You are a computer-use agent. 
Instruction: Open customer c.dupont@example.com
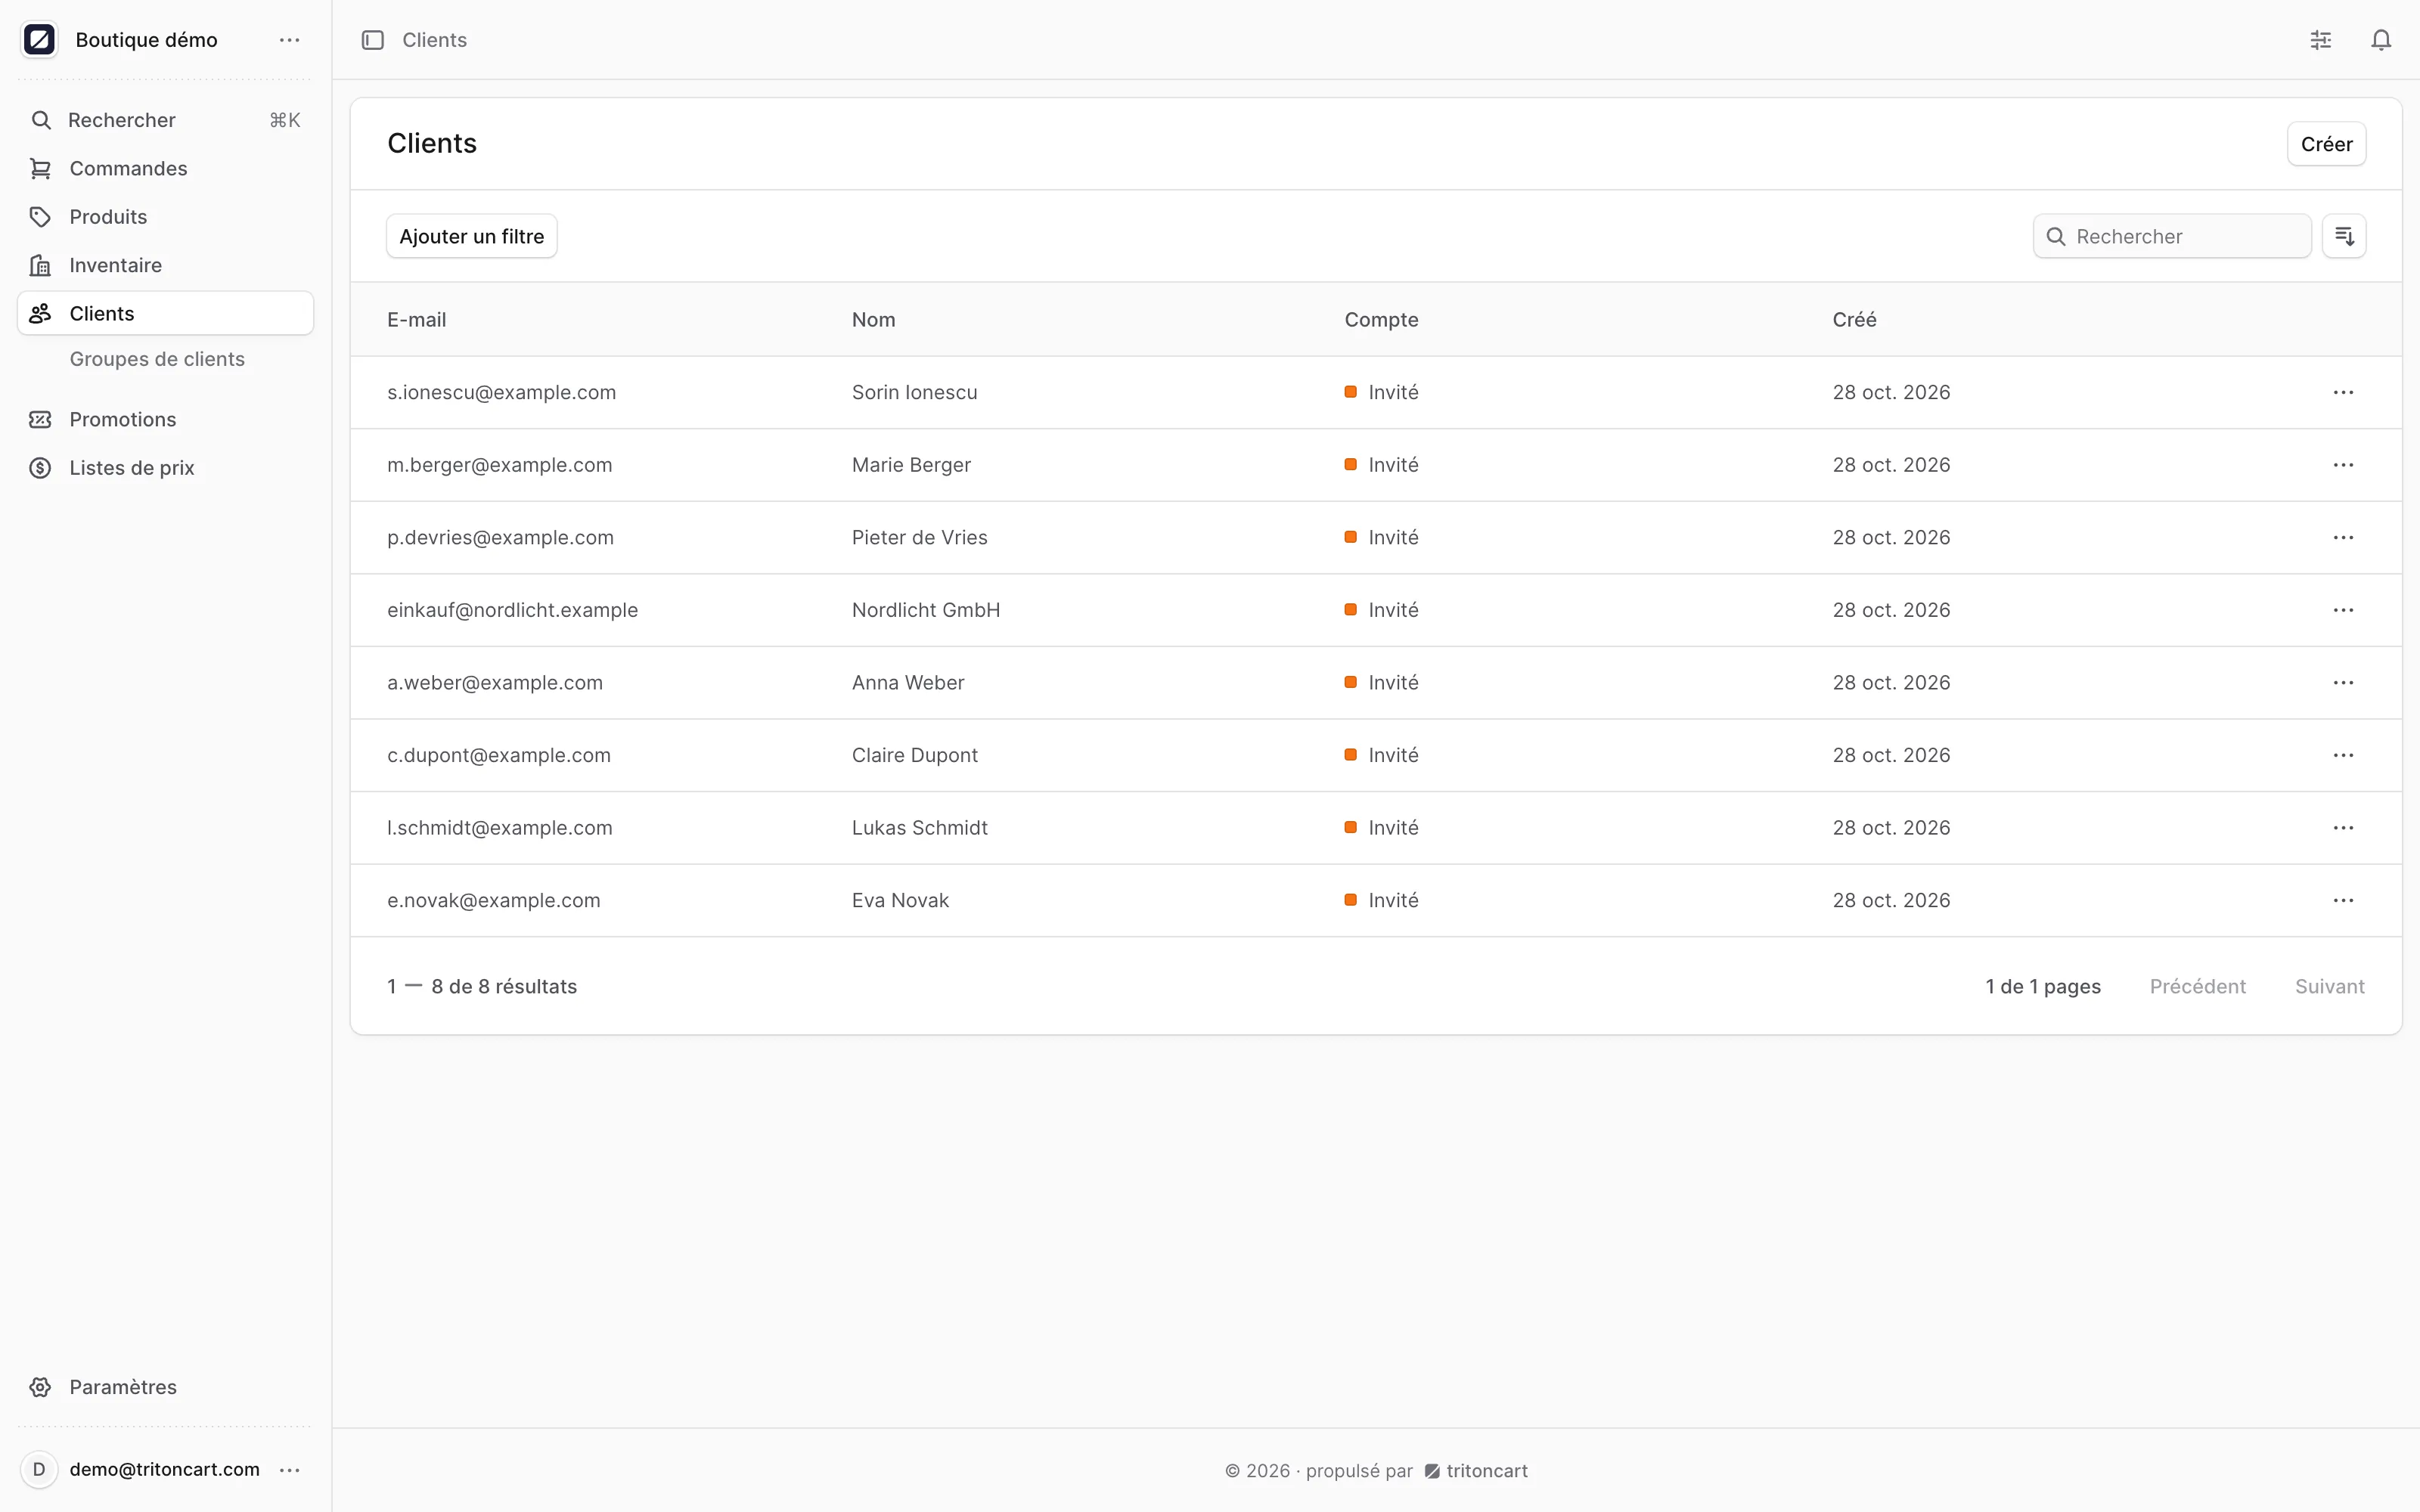(x=499, y=755)
